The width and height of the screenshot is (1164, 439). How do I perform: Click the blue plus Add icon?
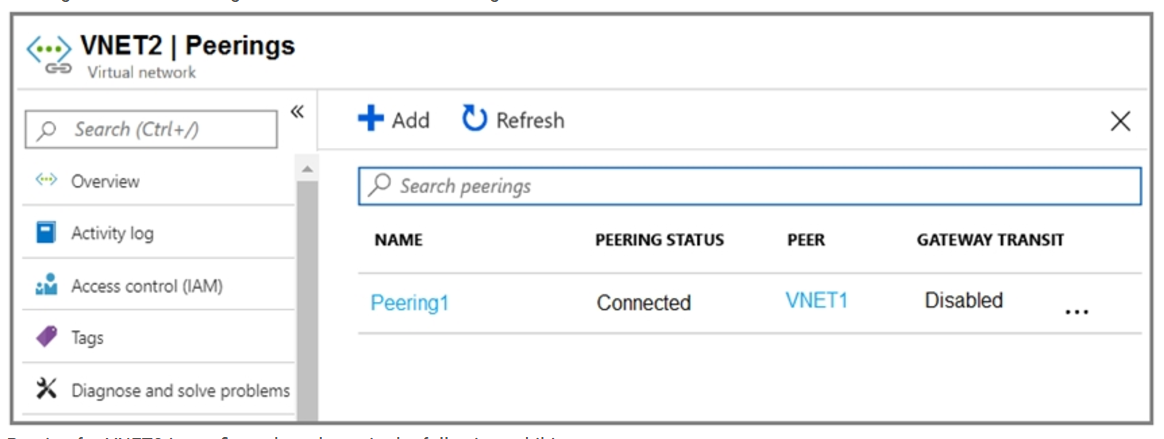370,119
